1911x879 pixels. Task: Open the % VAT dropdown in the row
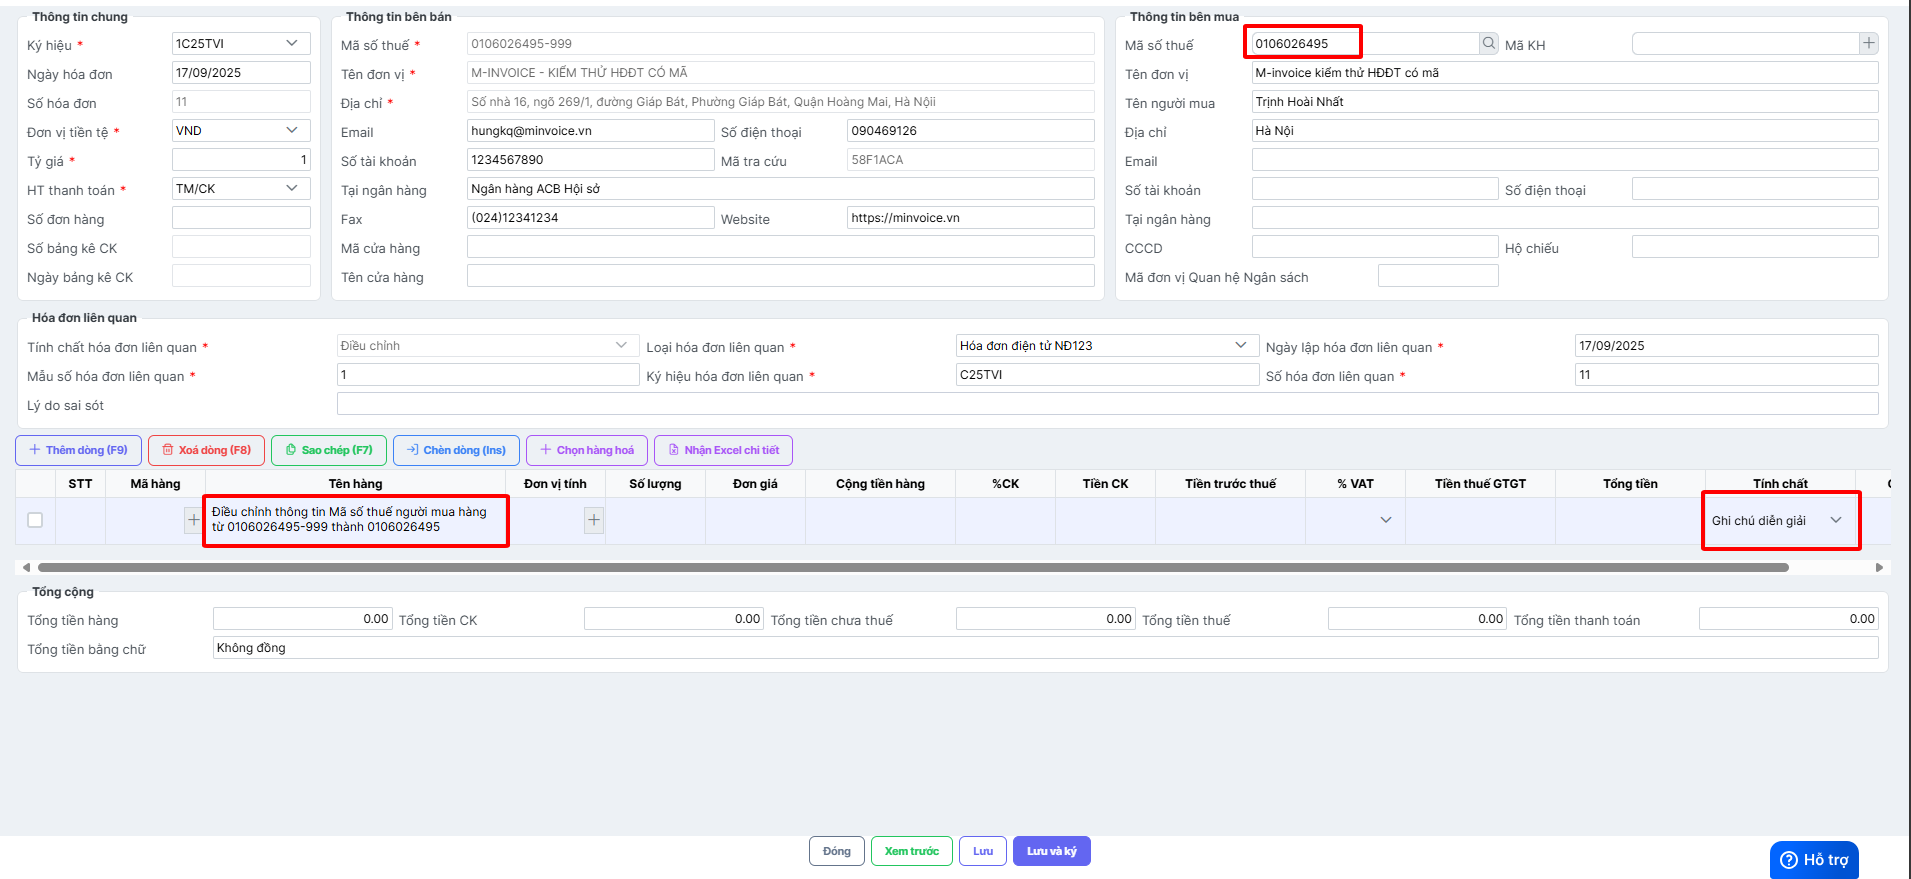[1385, 520]
